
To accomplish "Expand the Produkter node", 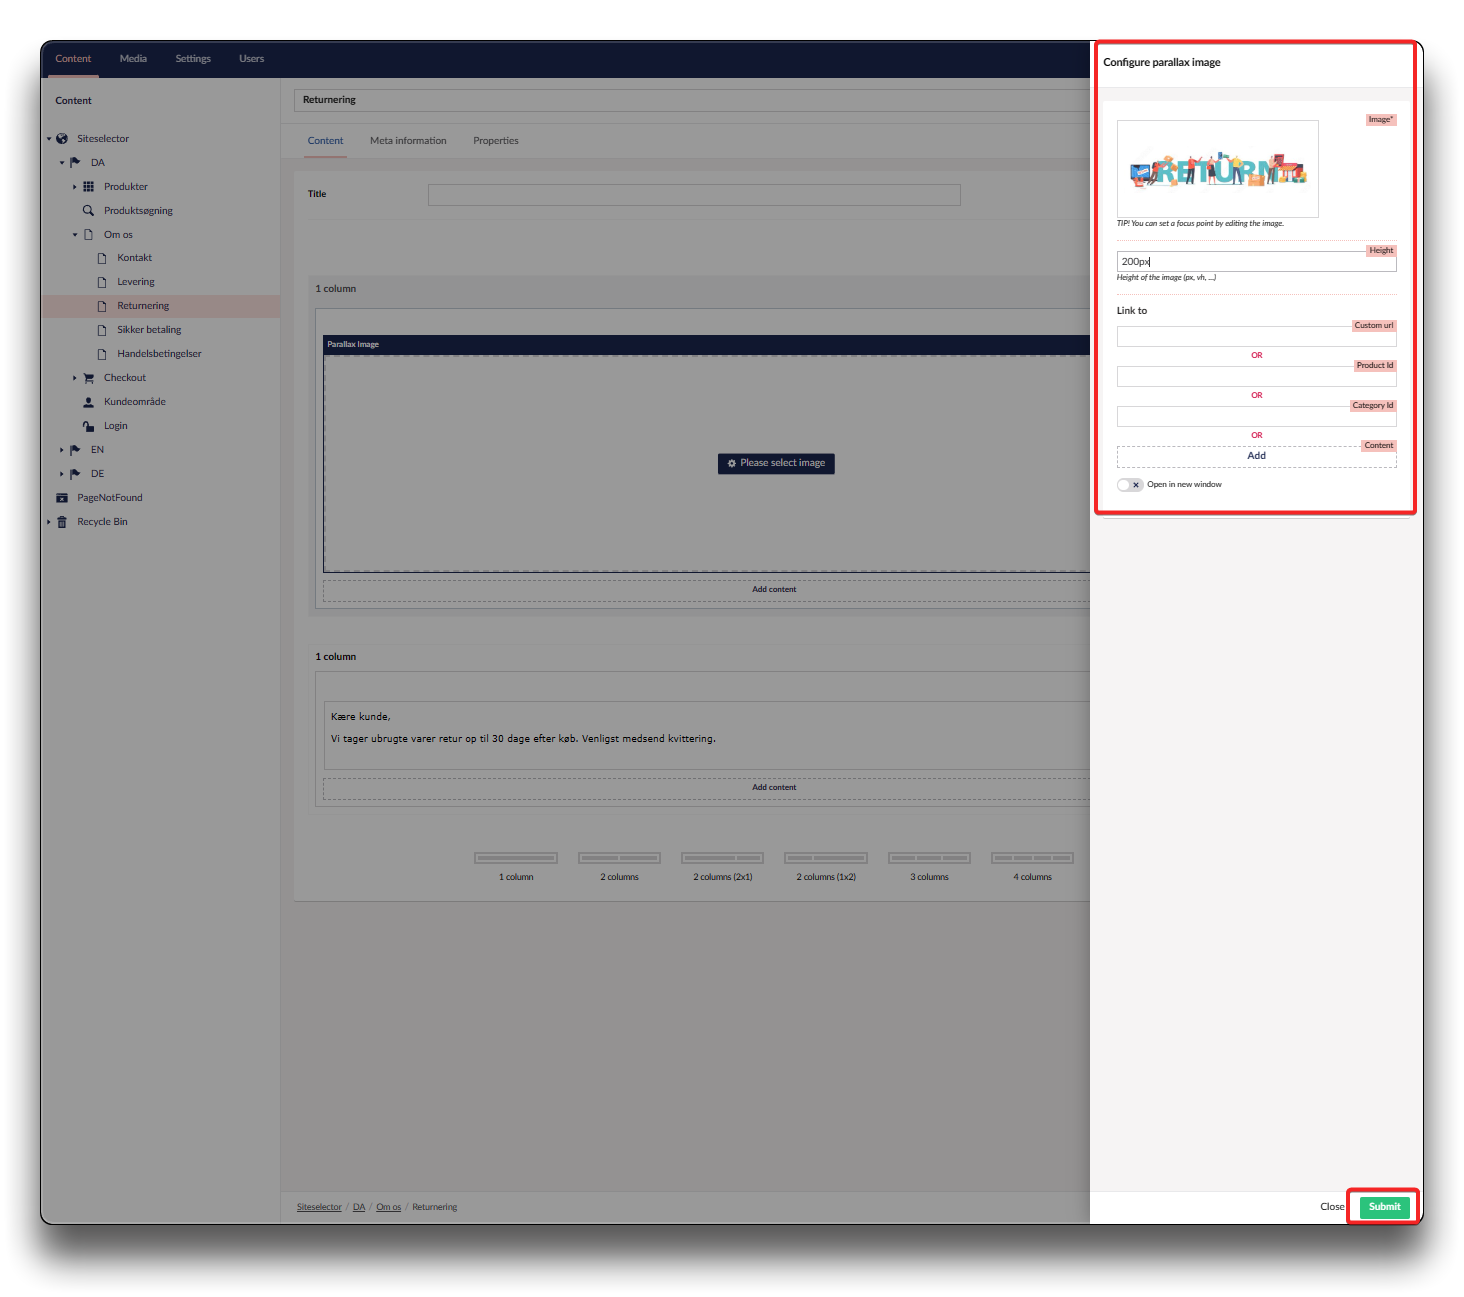I will click(74, 187).
